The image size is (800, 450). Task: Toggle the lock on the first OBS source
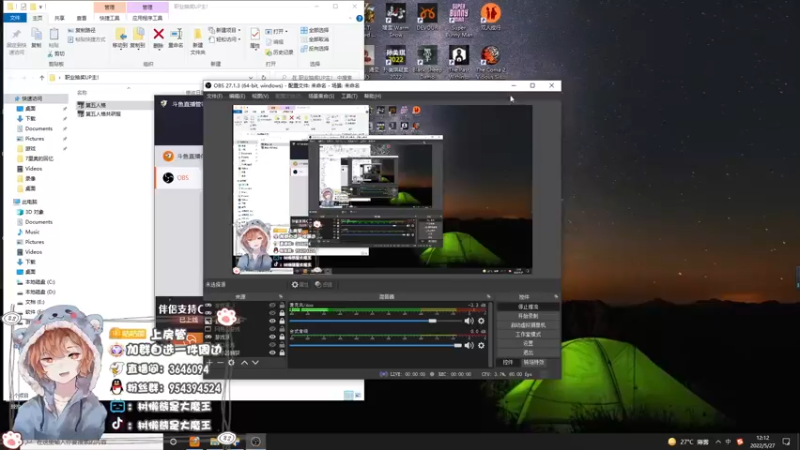(x=282, y=305)
